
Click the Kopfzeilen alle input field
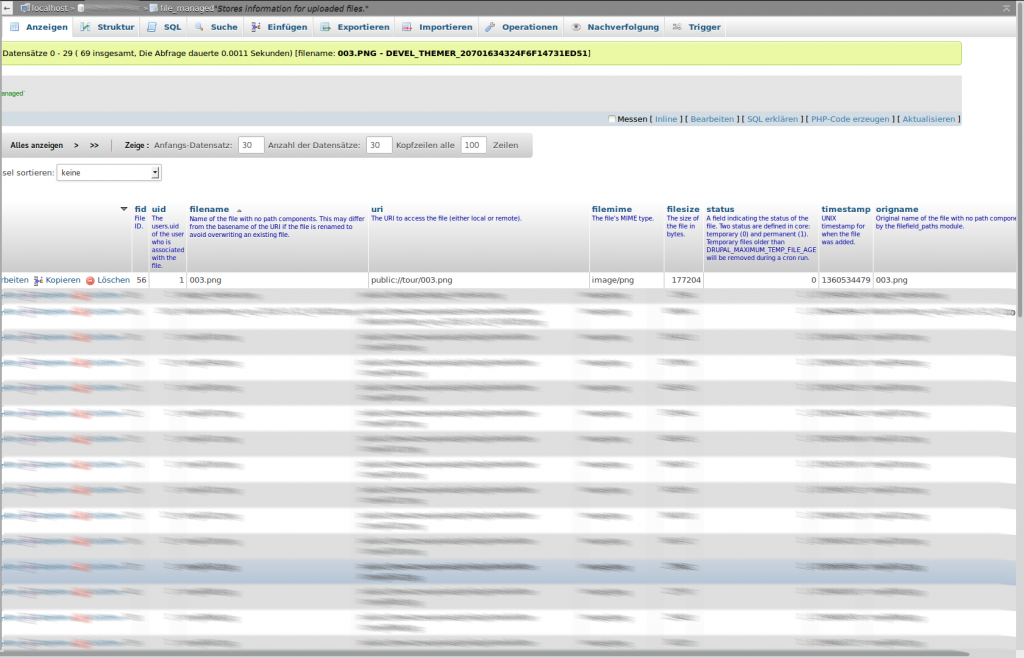point(473,145)
